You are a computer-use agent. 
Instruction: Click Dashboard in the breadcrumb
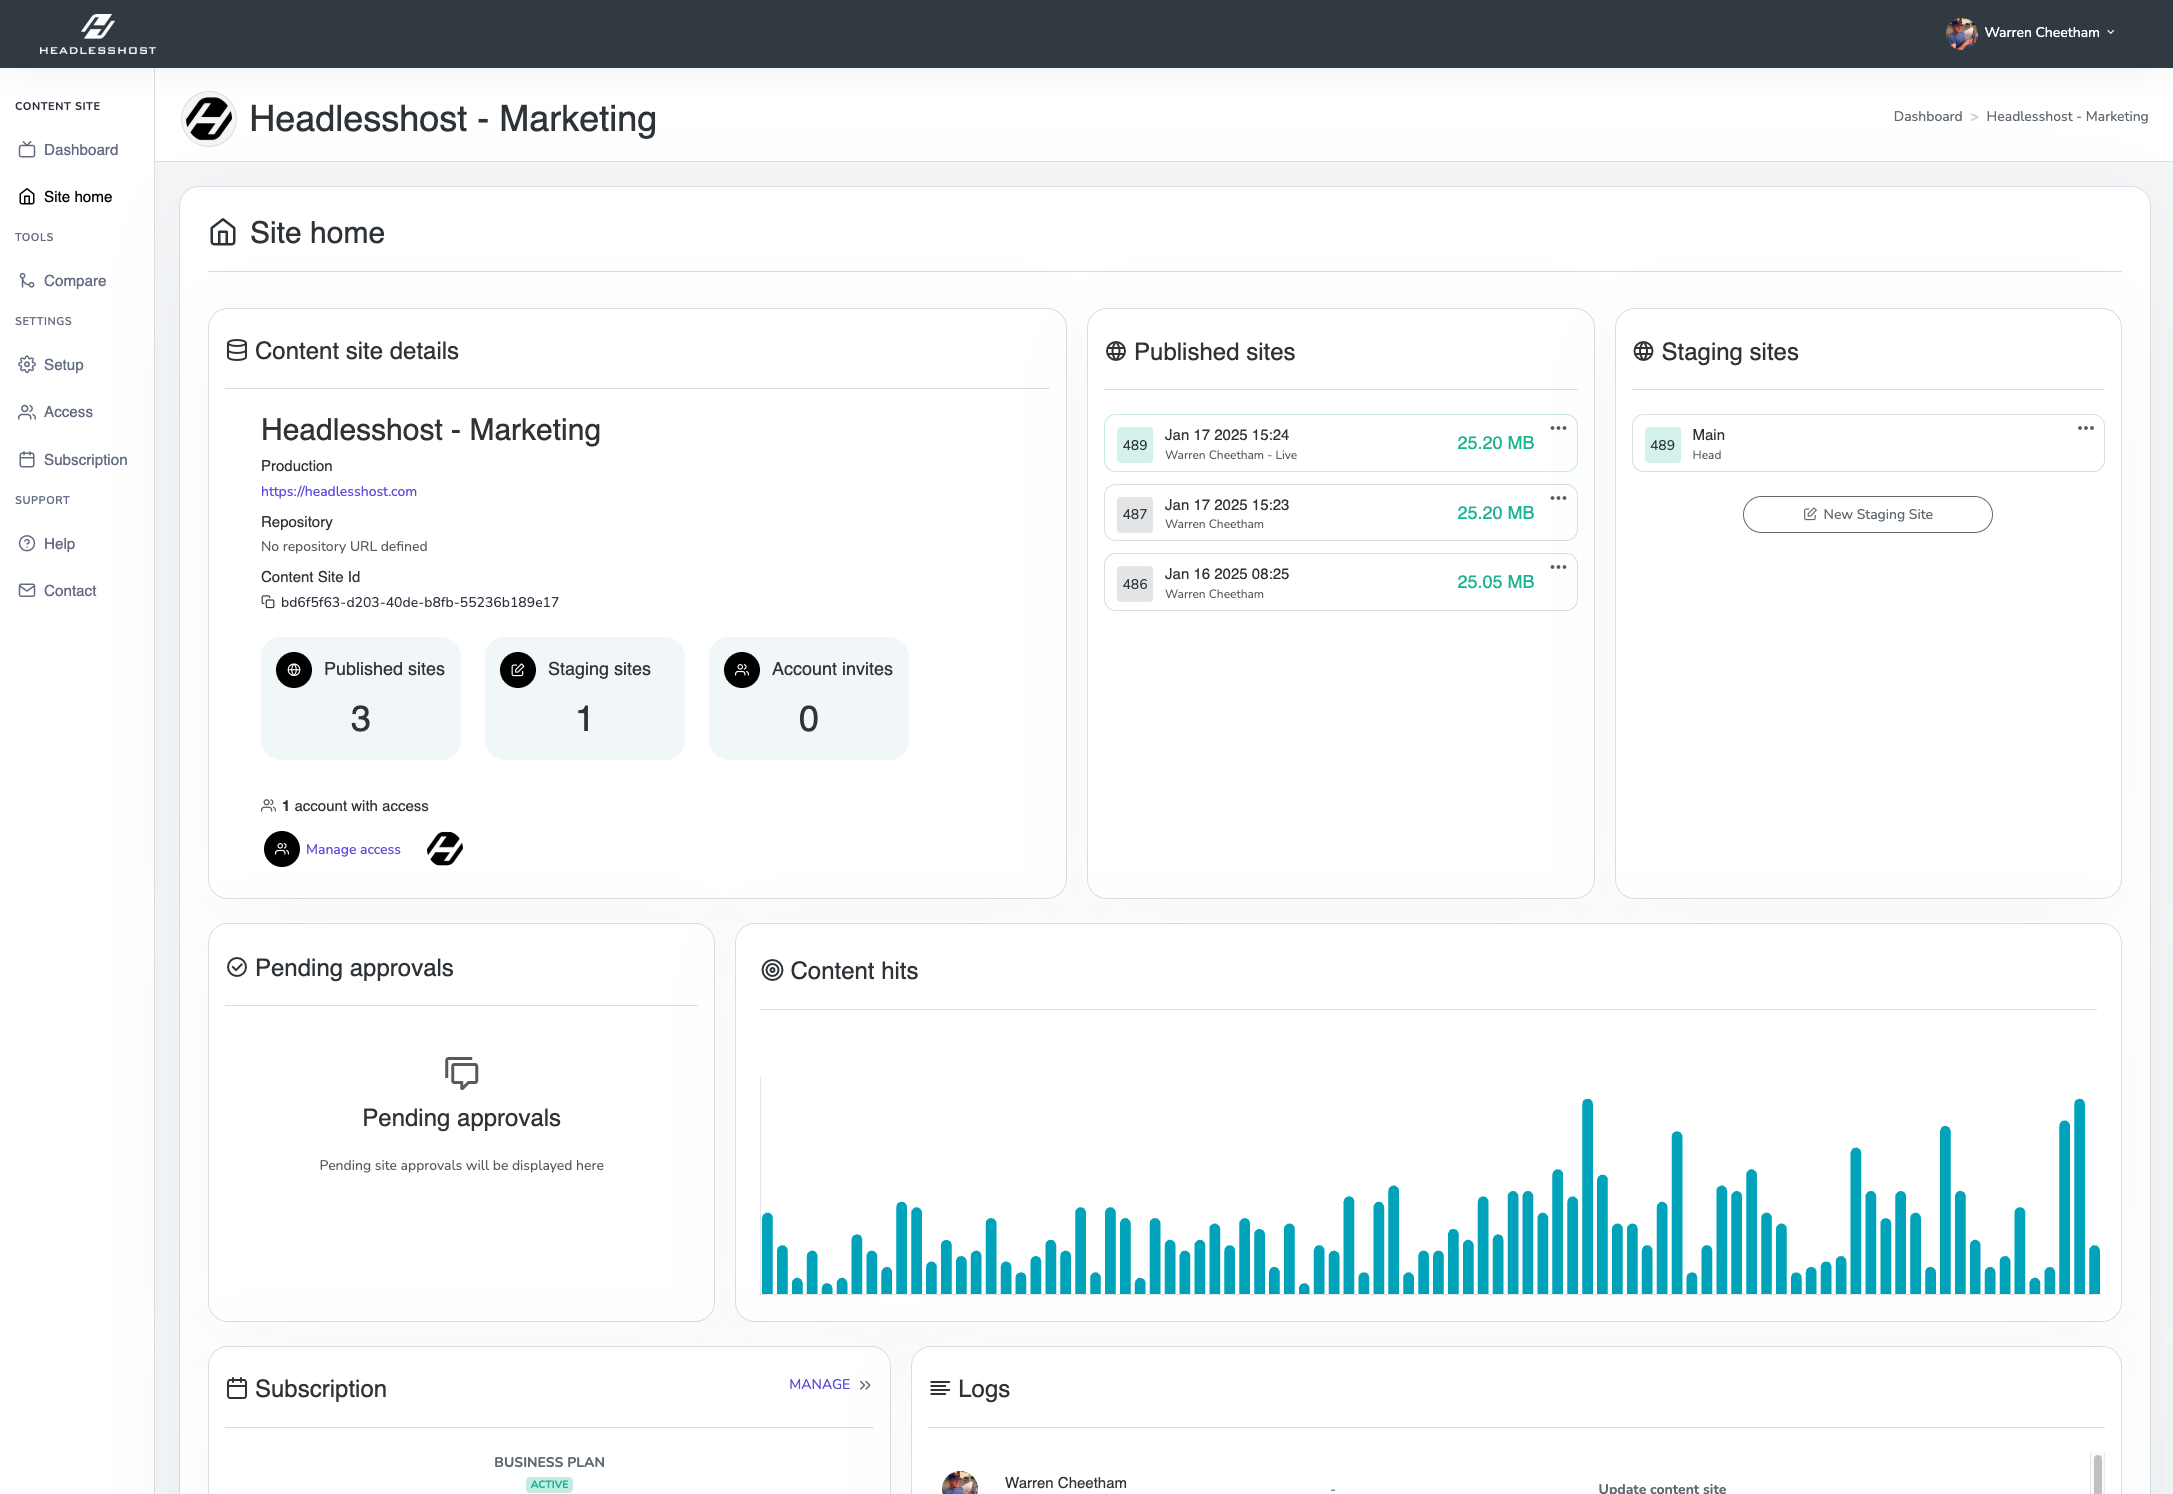tap(1927, 117)
